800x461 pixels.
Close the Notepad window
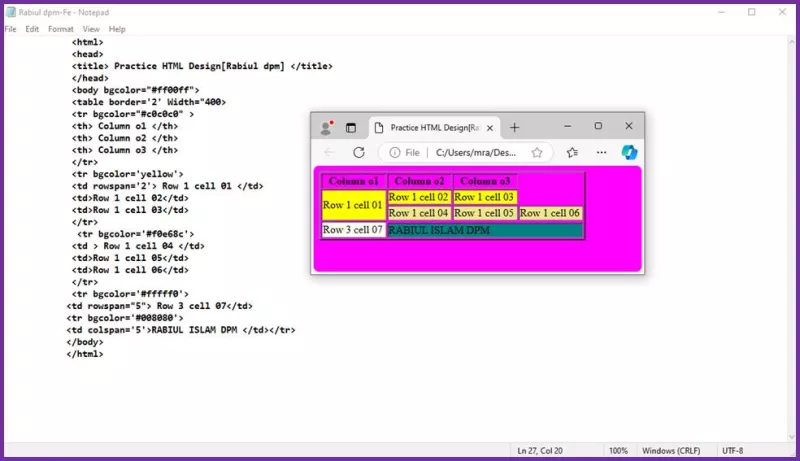[782, 12]
